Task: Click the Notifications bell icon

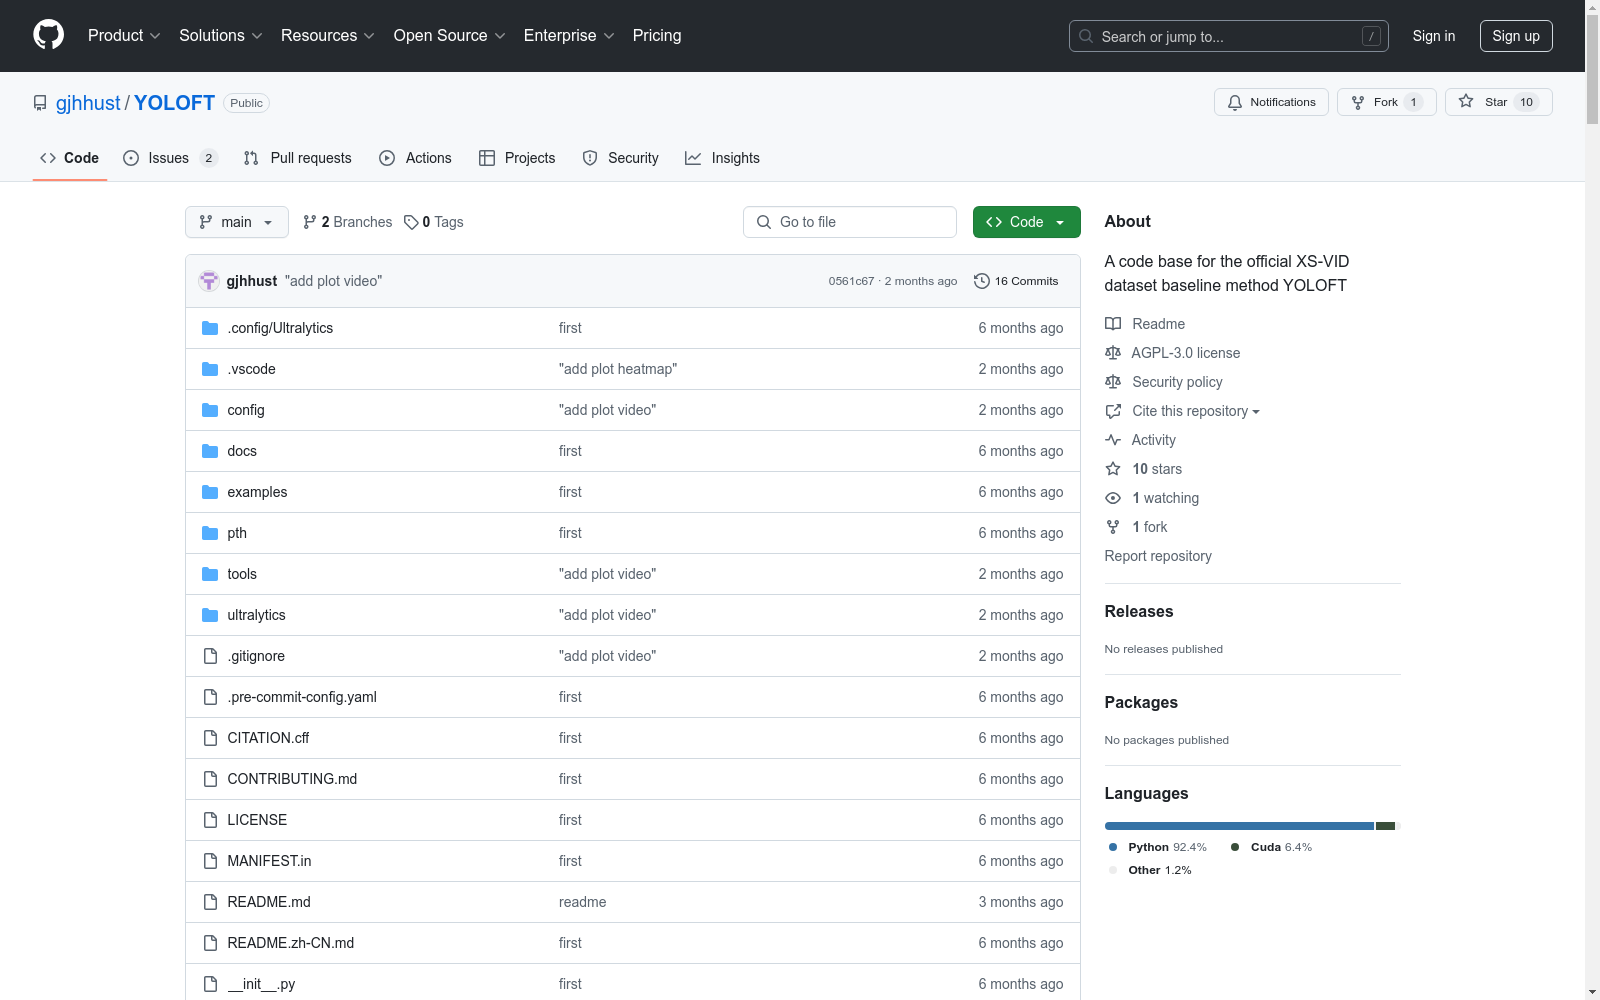Action: click(x=1235, y=102)
